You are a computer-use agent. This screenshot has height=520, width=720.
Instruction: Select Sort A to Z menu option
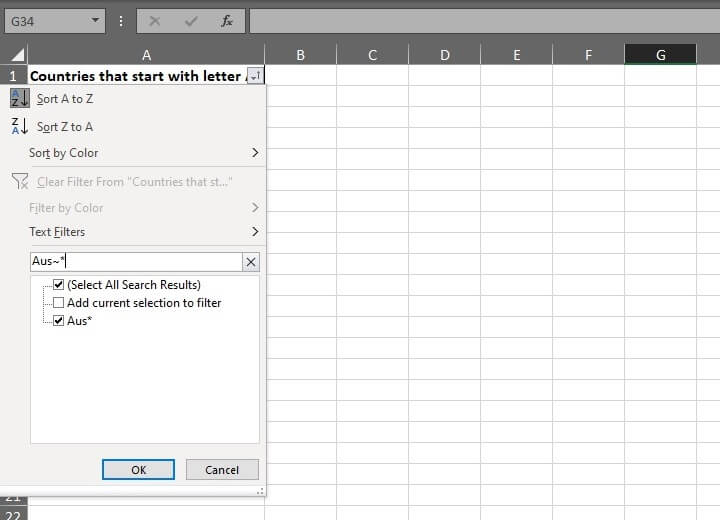click(x=65, y=99)
